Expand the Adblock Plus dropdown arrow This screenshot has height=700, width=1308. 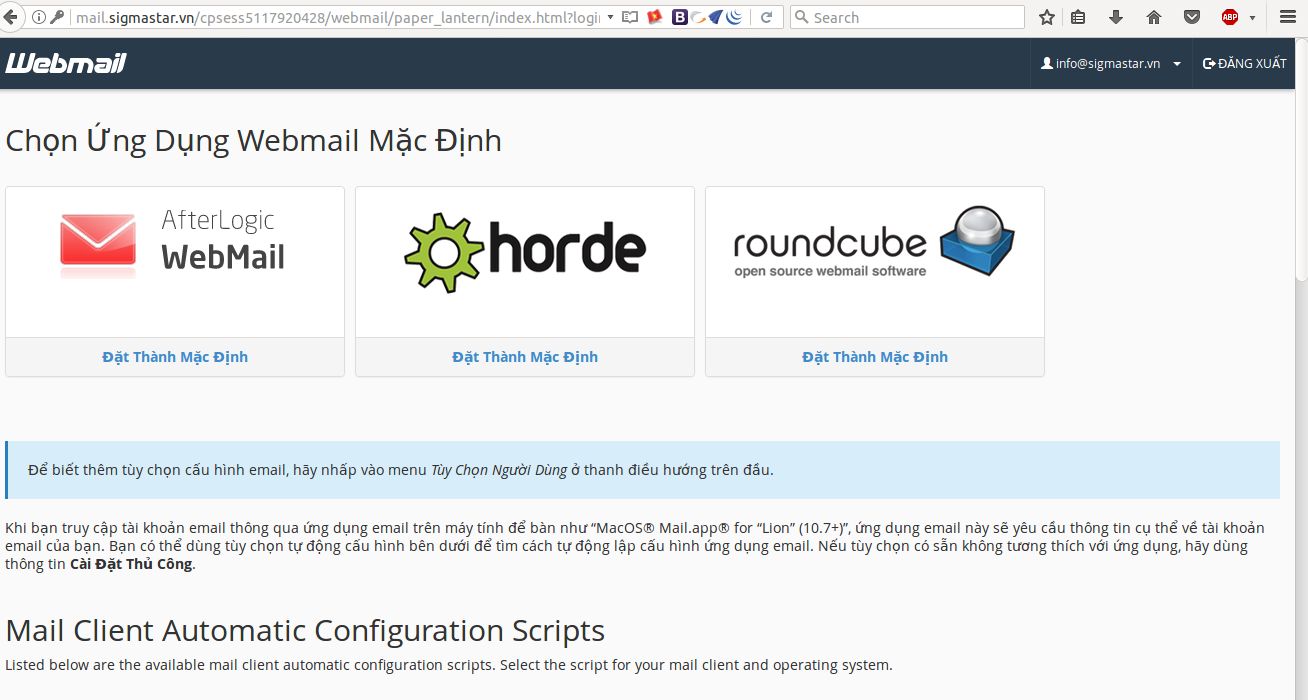pyautogui.click(x=1252, y=17)
